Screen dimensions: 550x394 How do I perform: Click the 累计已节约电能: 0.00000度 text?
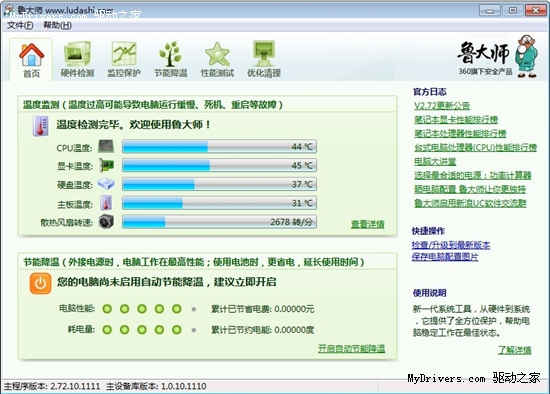click(x=262, y=330)
